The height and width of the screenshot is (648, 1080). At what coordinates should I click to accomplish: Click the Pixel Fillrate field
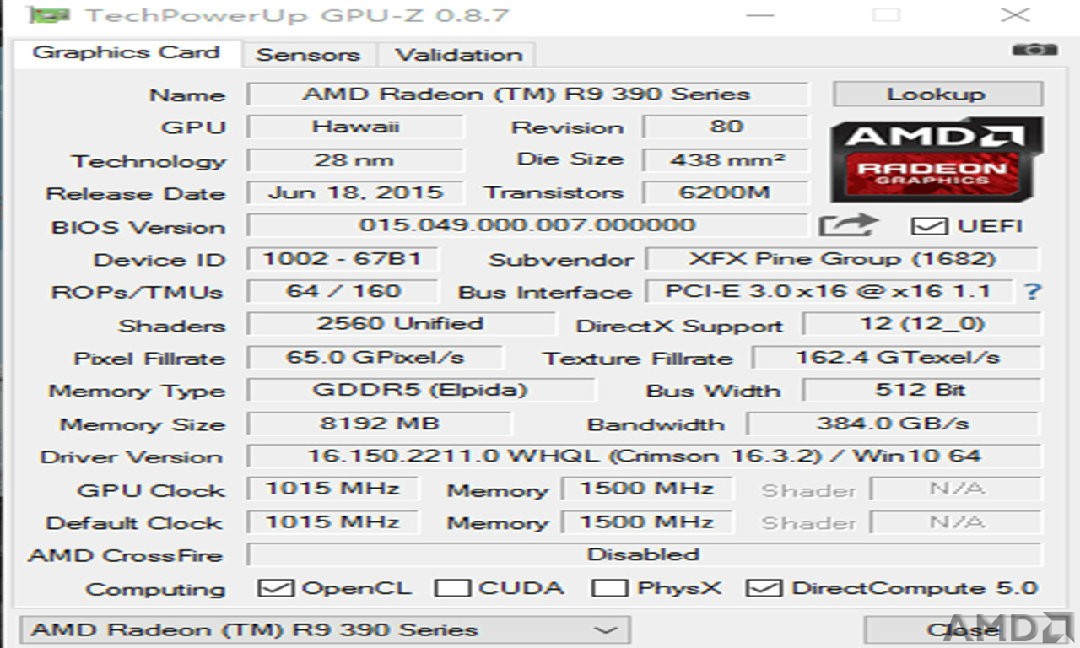coord(375,357)
